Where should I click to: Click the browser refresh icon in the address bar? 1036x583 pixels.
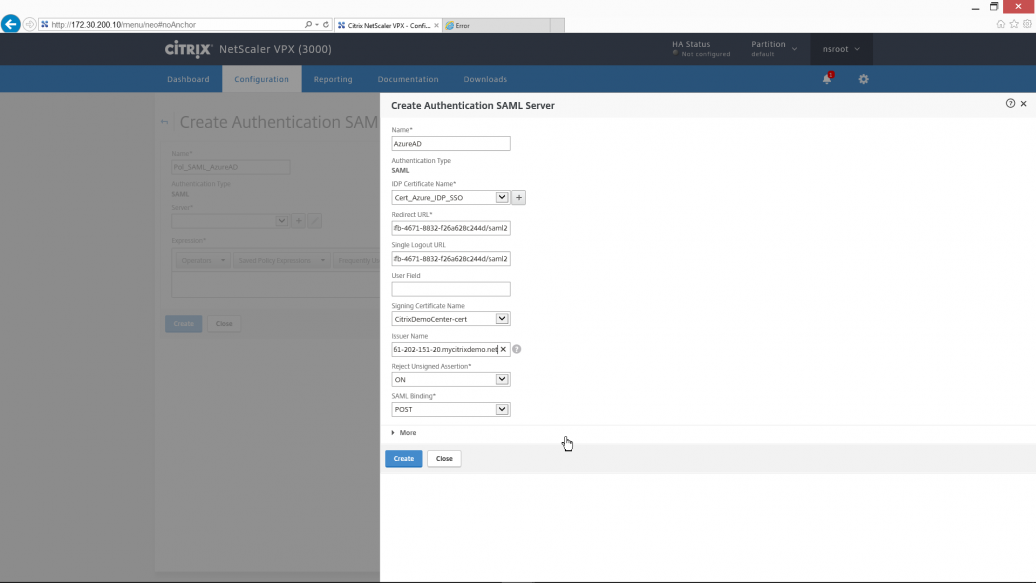pyautogui.click(x=326, y=25)
